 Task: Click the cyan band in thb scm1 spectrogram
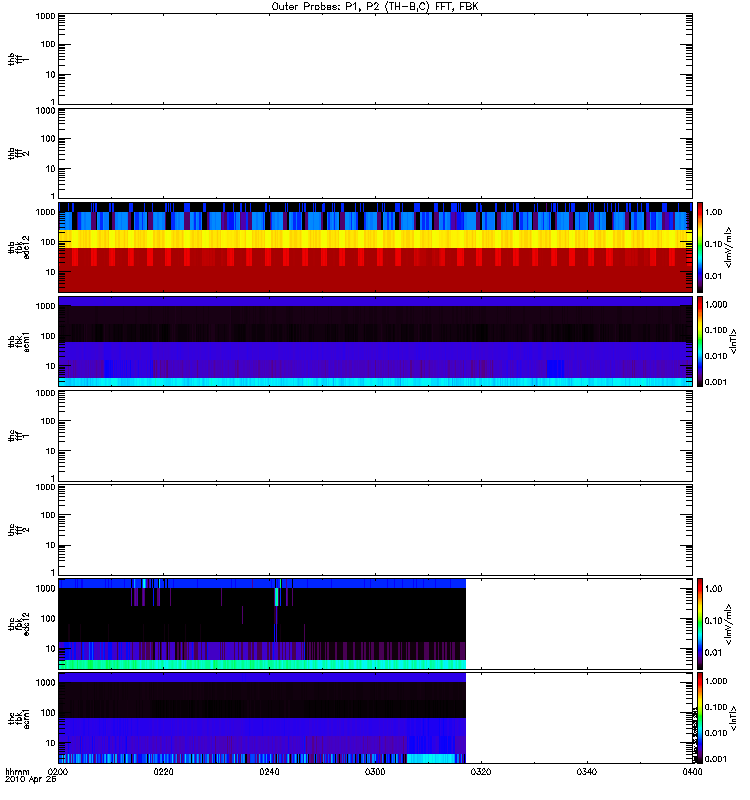point(375,382)
